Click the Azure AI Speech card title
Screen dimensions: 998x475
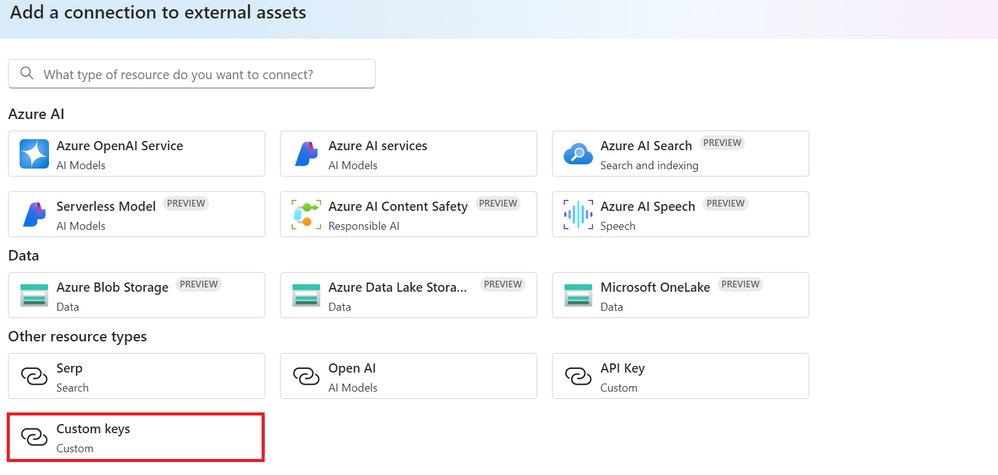tap(648, 206)
